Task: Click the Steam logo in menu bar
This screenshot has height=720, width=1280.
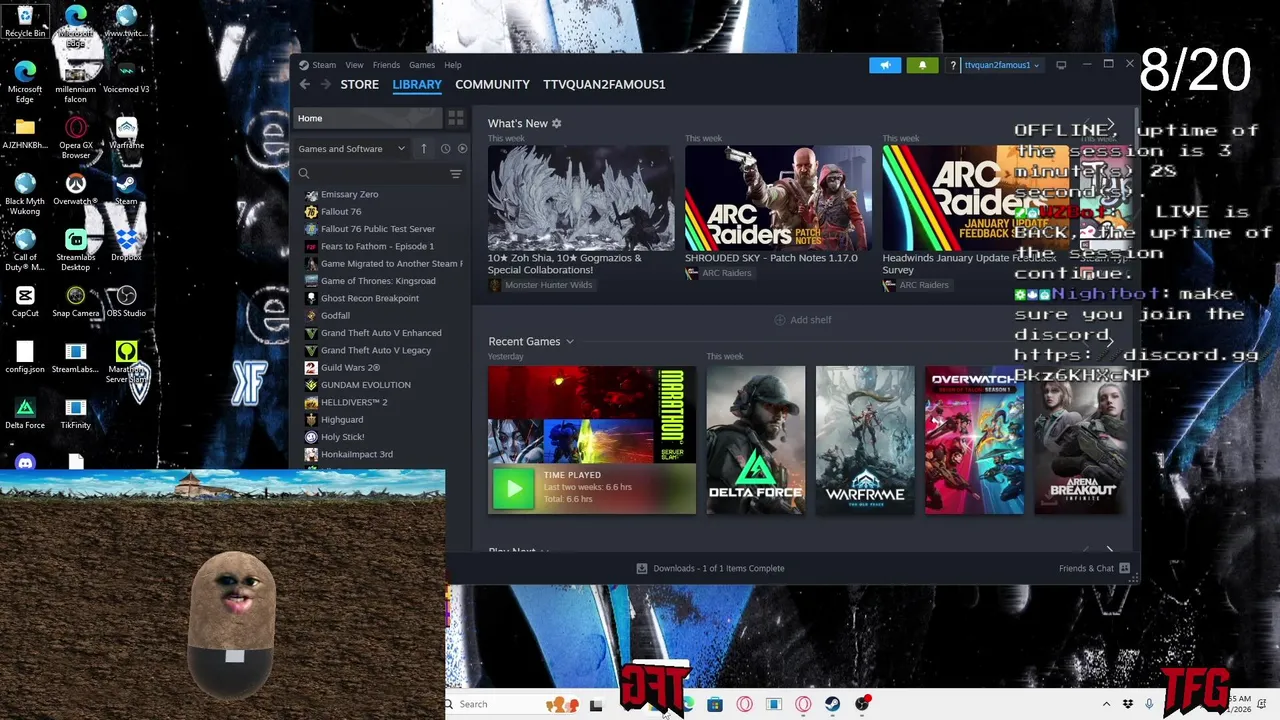Action: [x=304, y=65]
